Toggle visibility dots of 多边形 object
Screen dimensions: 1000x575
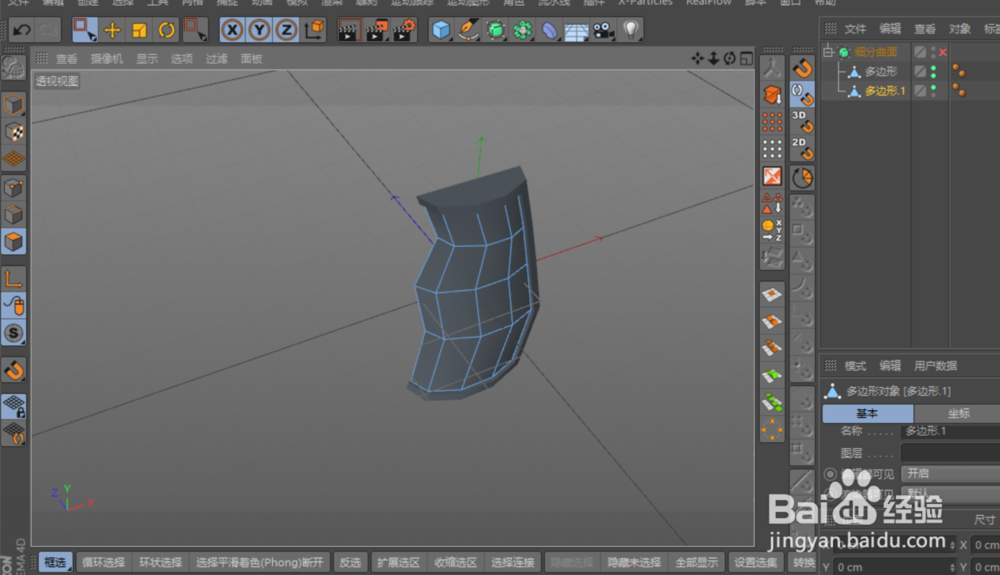[933, 71]
